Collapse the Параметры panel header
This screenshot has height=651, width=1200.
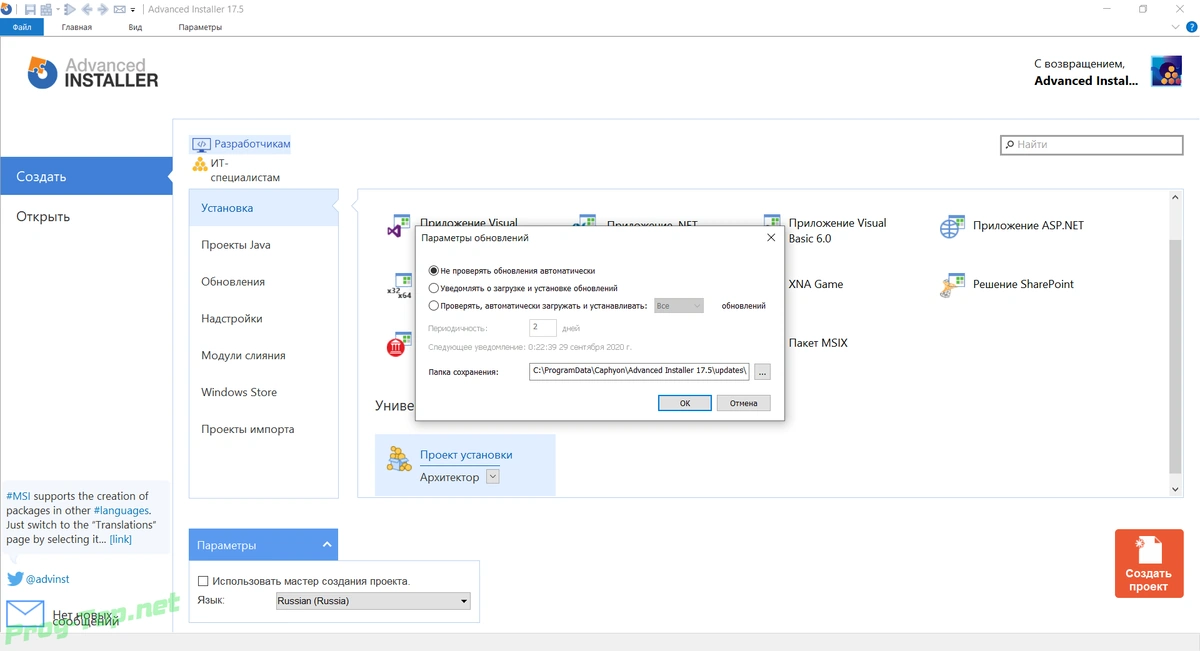coord(263,545)
